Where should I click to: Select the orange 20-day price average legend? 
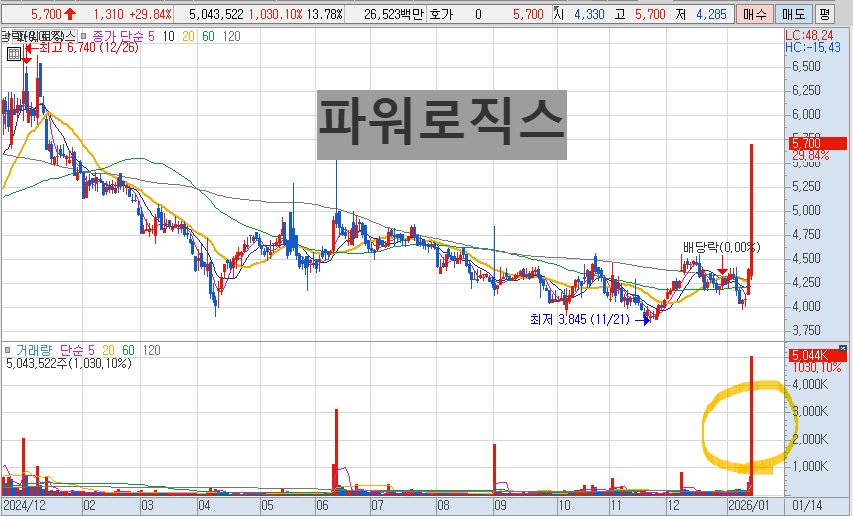188,36
